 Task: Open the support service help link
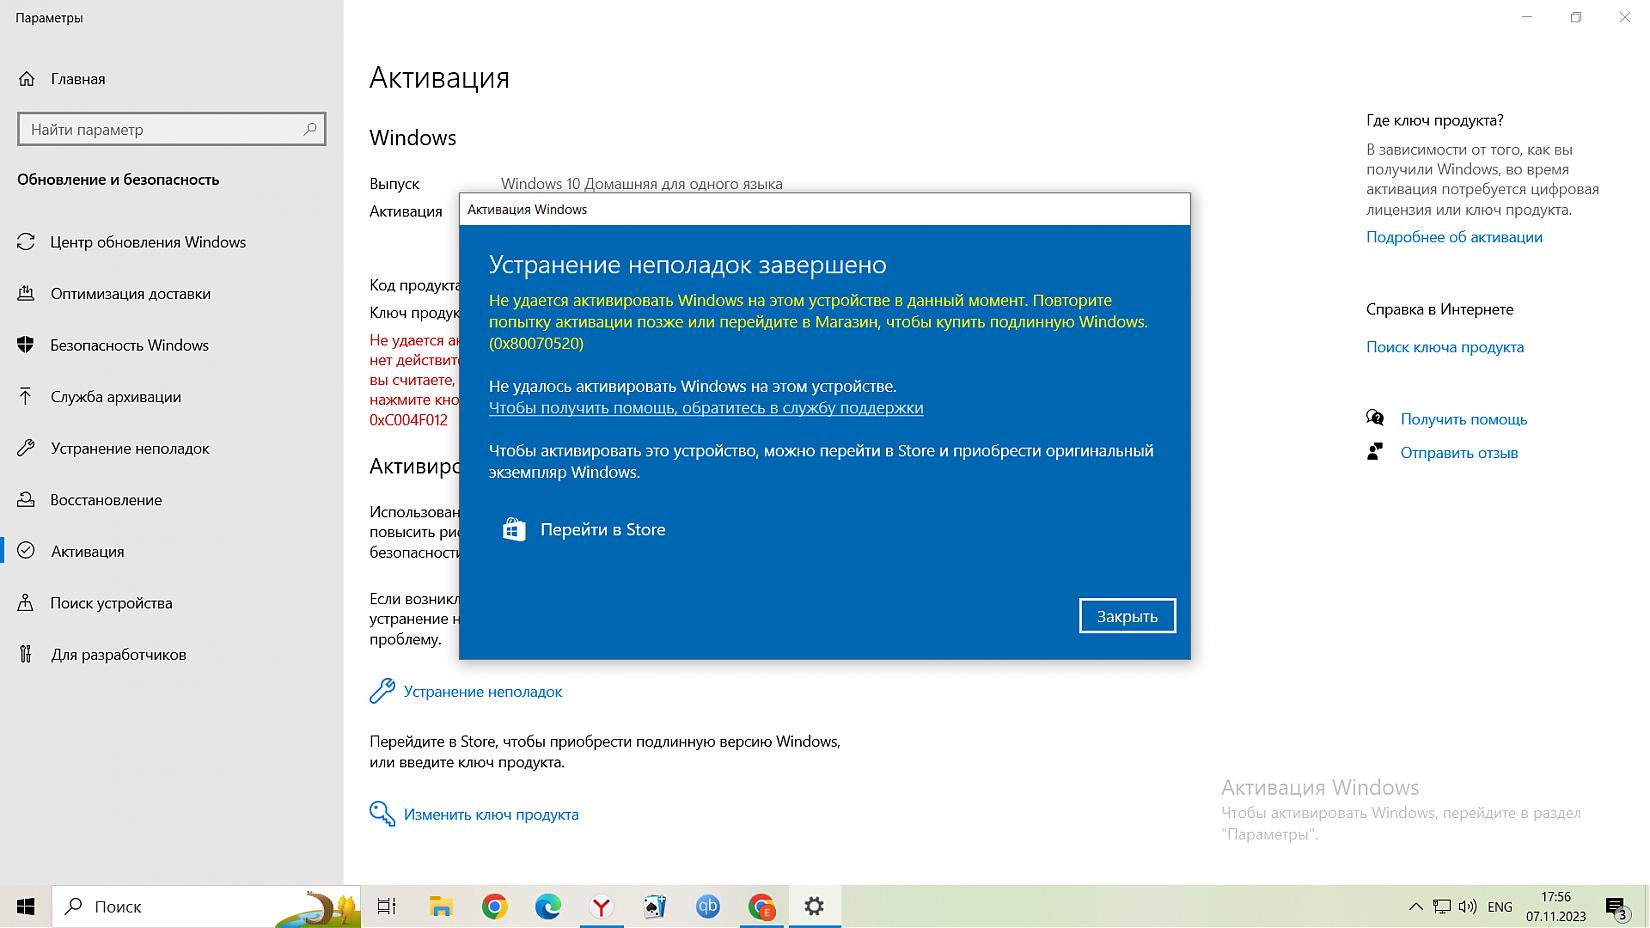[x=705, y=408]
